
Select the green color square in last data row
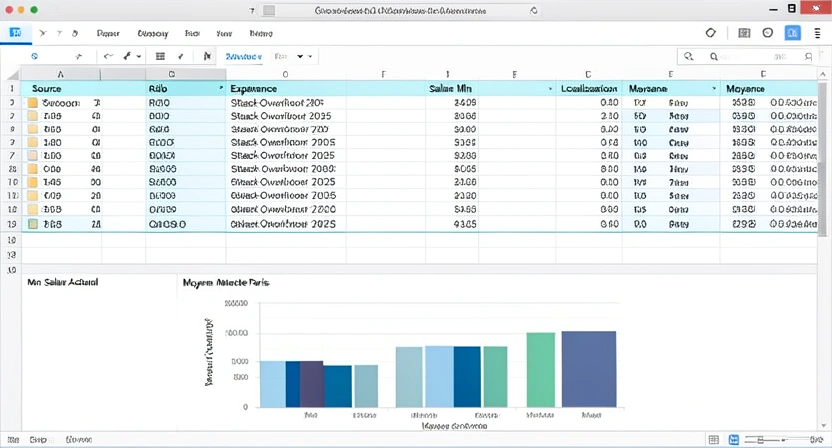pyautogui.click(x=33, y=225)
